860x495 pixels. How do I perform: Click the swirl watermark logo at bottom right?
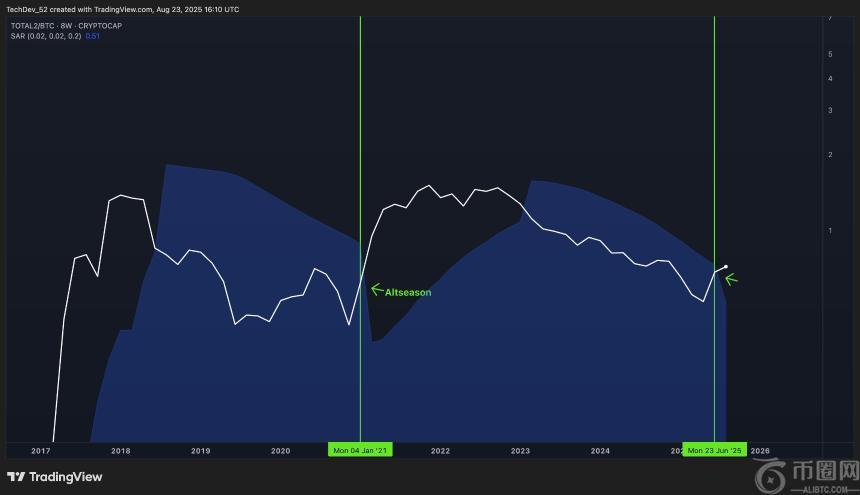(775, 473)
